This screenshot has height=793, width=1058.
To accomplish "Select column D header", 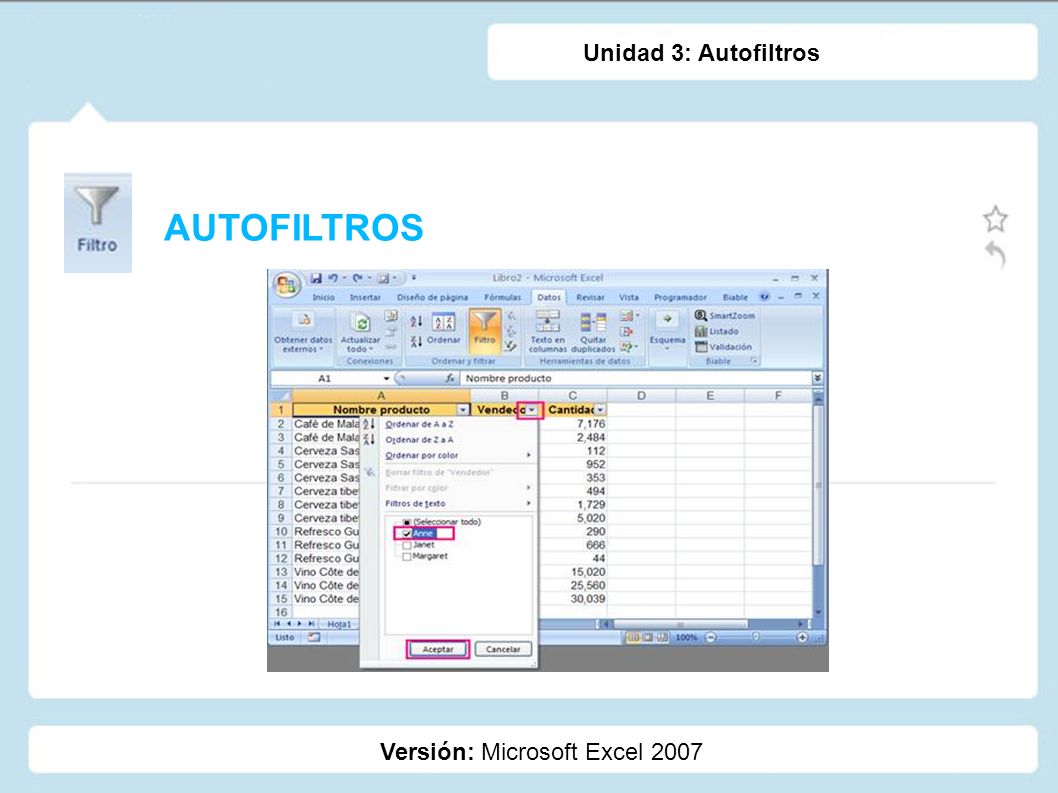I will (641, 396).
